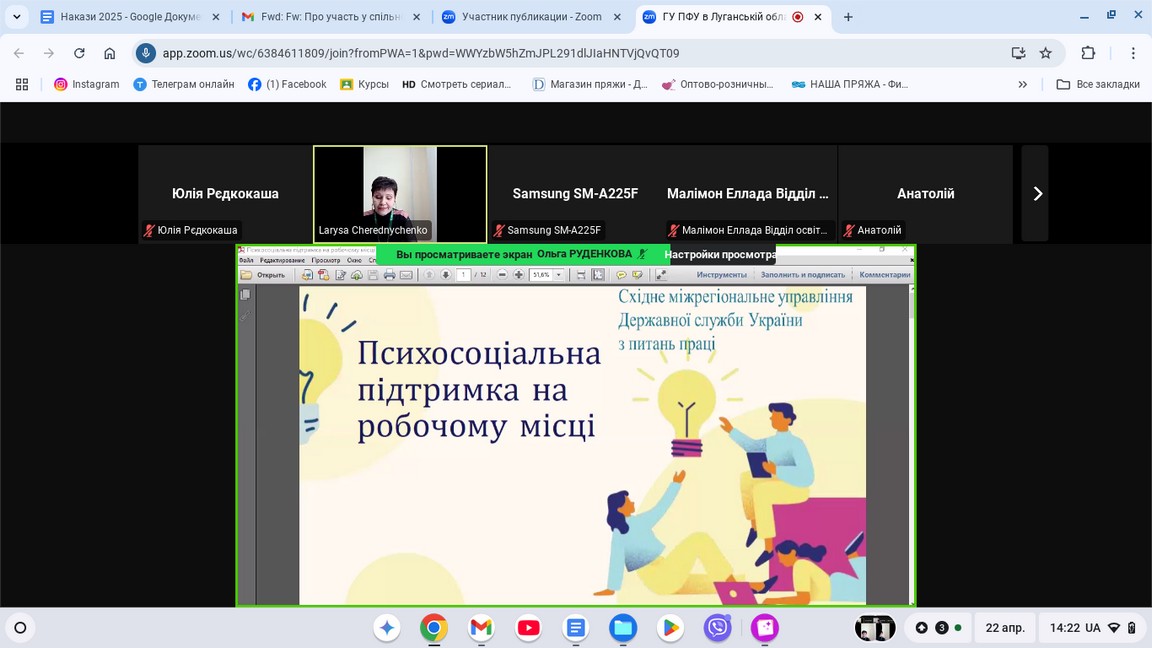Screen dimensions: 1152x648
Task: Launch YouTube from the shelf
Action: coord(528,628)
